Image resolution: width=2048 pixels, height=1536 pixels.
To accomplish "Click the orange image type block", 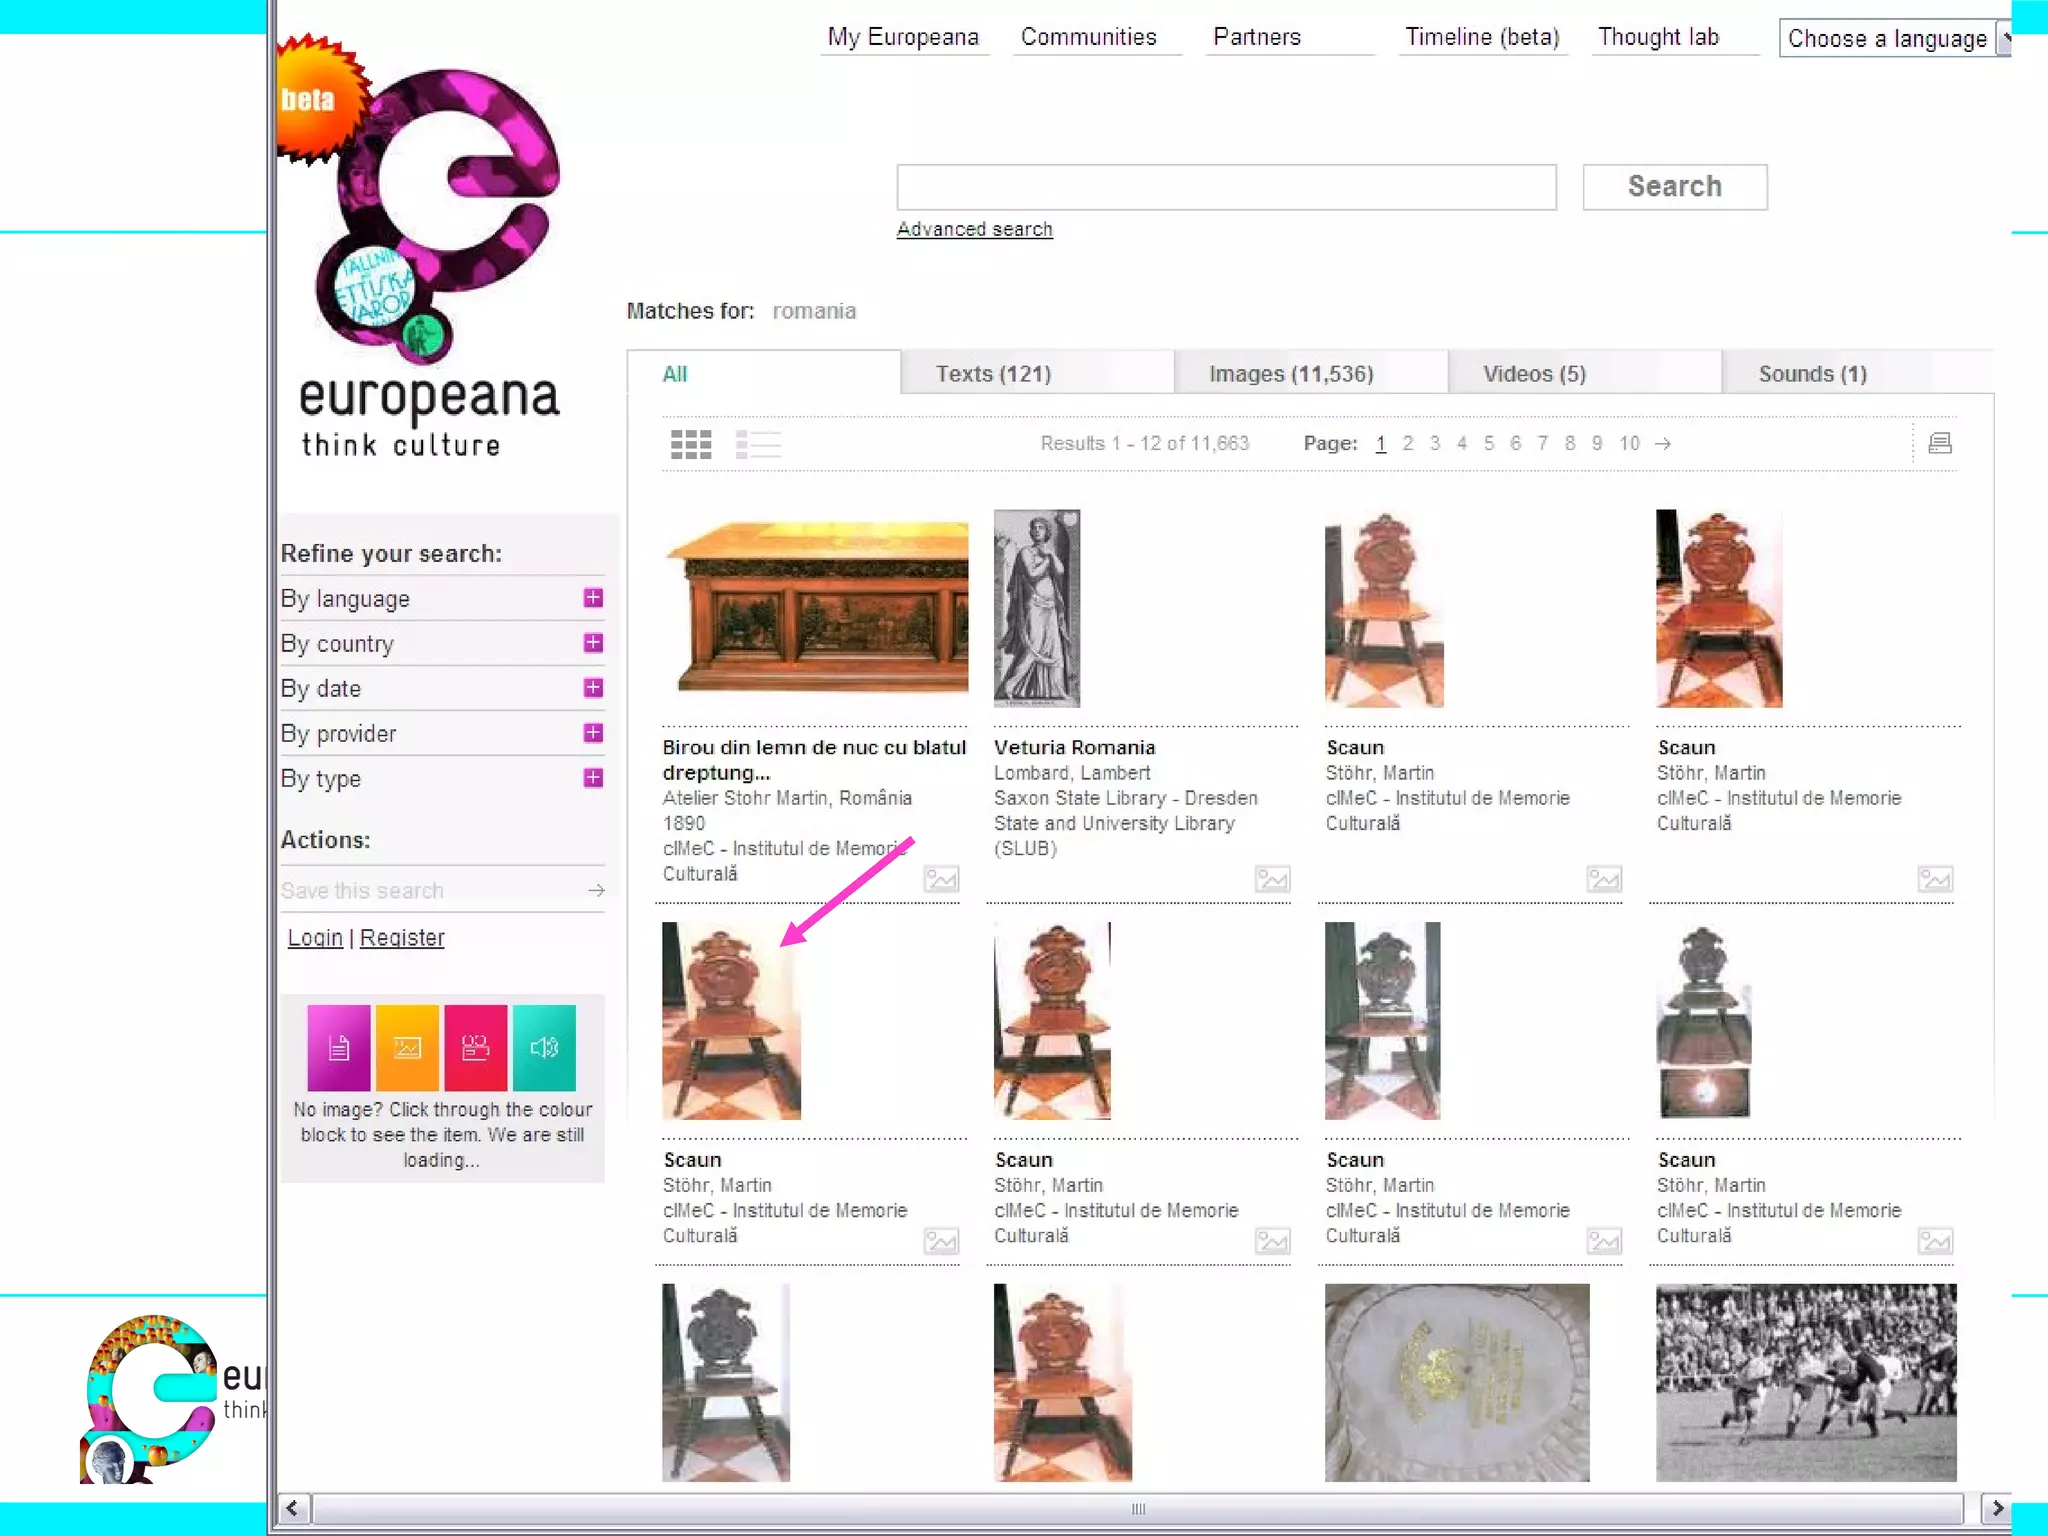I will pyautogui.click(x=407, y=1047).
